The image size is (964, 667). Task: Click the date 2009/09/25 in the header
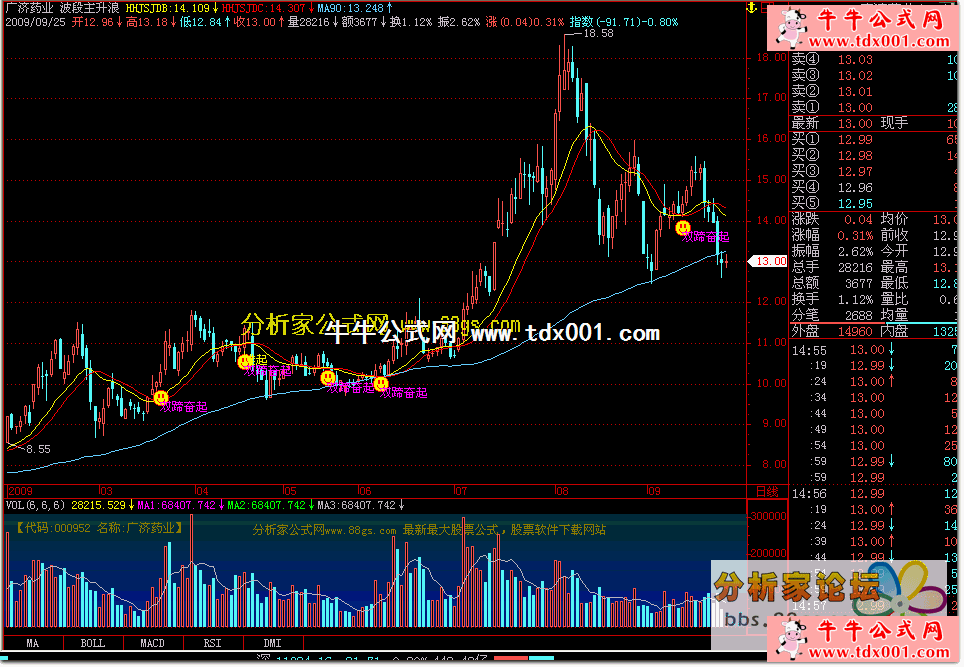pos(35,22)
